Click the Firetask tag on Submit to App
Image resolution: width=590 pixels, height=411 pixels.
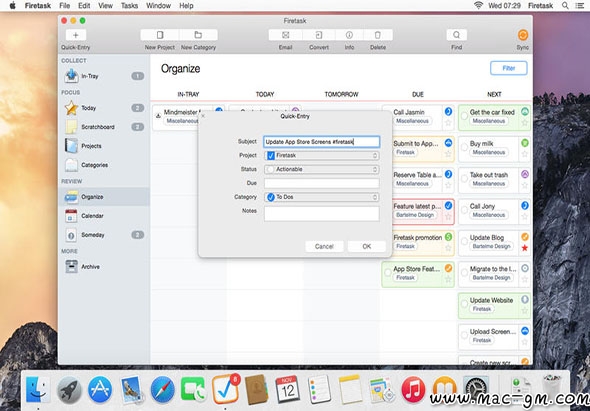click(405, 152)
